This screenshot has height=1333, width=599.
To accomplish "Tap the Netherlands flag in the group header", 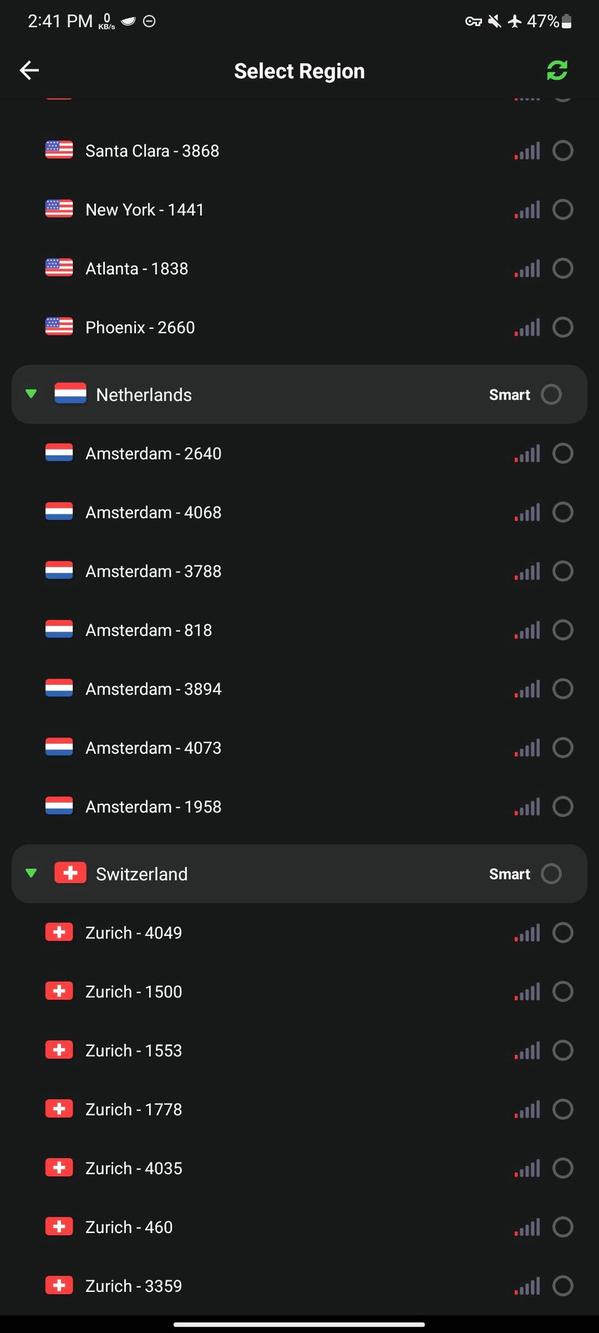I will [70, 394].
